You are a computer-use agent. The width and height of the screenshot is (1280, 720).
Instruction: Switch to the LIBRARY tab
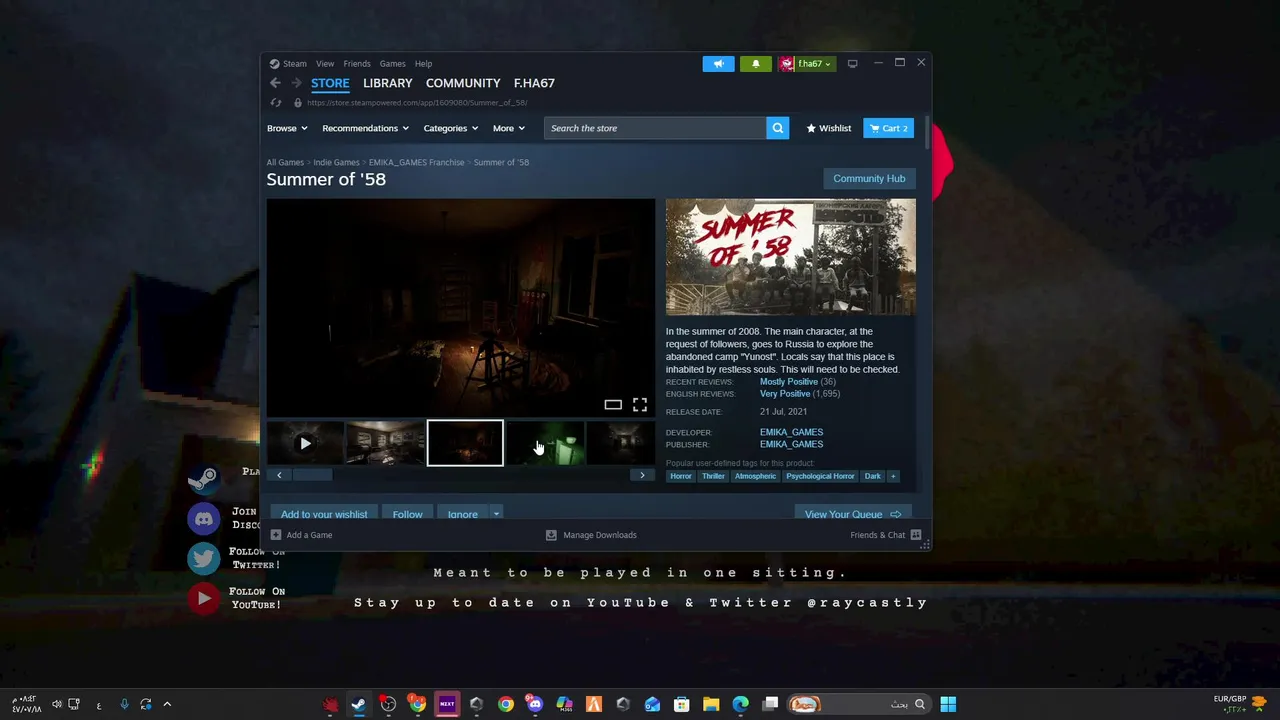[x=388, y=83]
